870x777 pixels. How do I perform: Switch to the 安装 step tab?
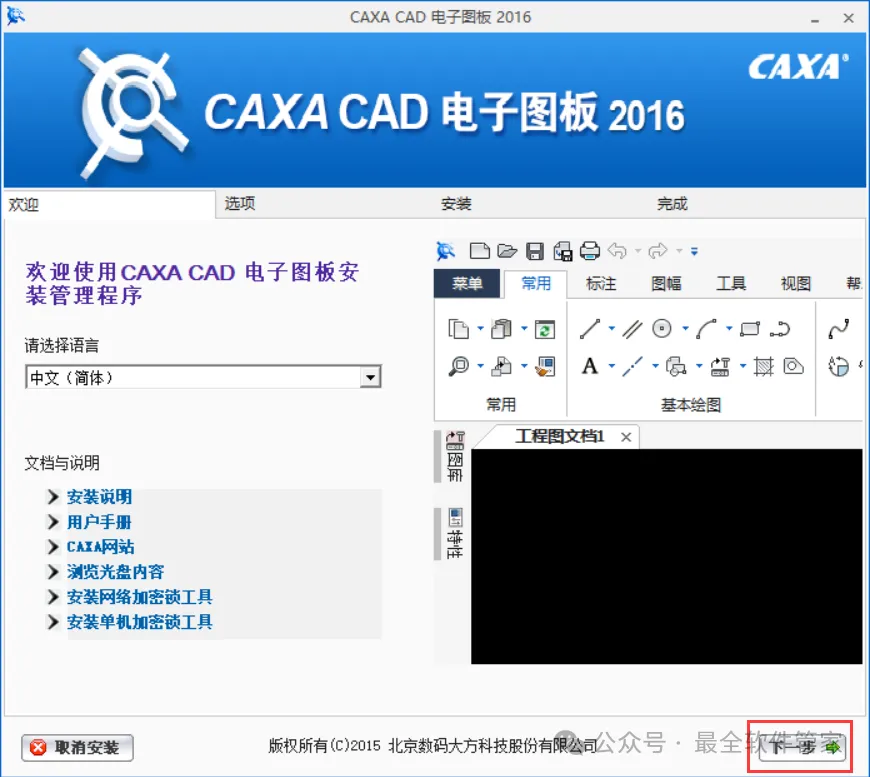click(x=456, y=204)
